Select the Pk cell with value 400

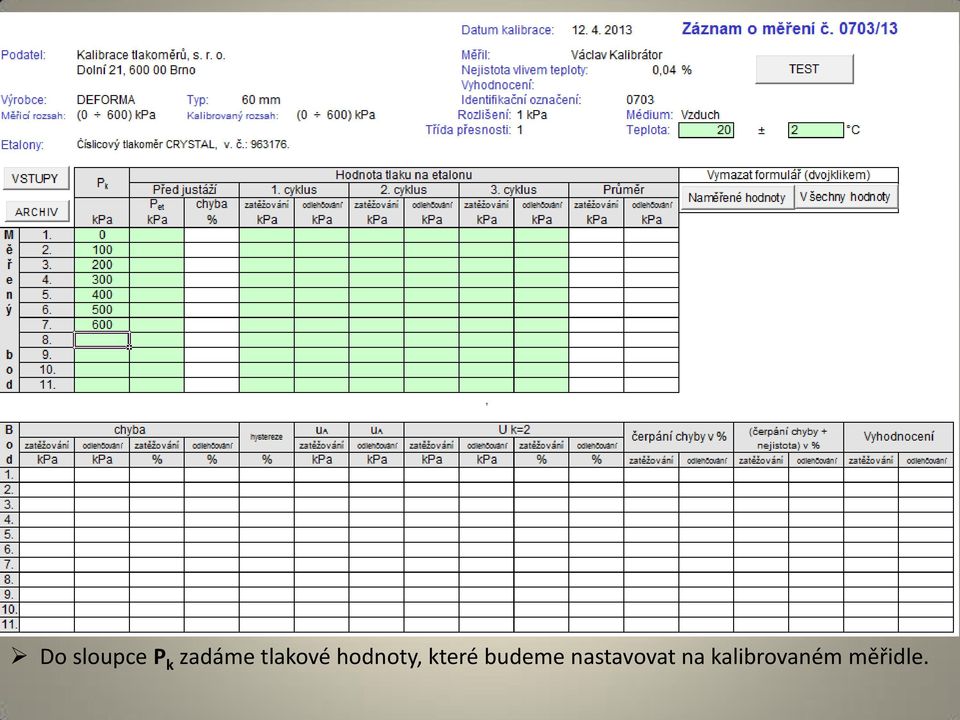[x=102, y=295]
